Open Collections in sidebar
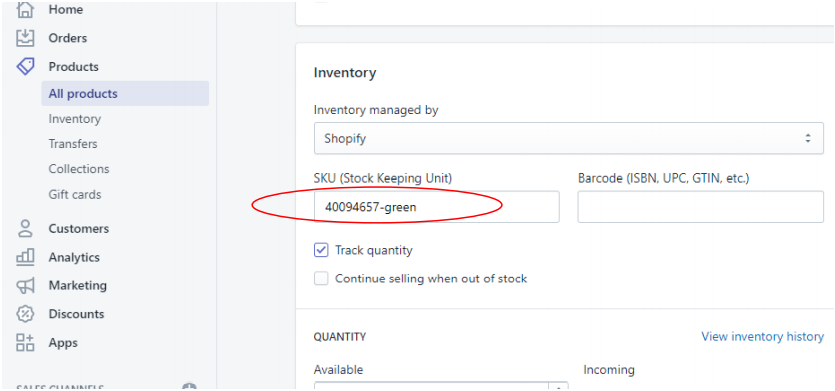 coord(79,169)
